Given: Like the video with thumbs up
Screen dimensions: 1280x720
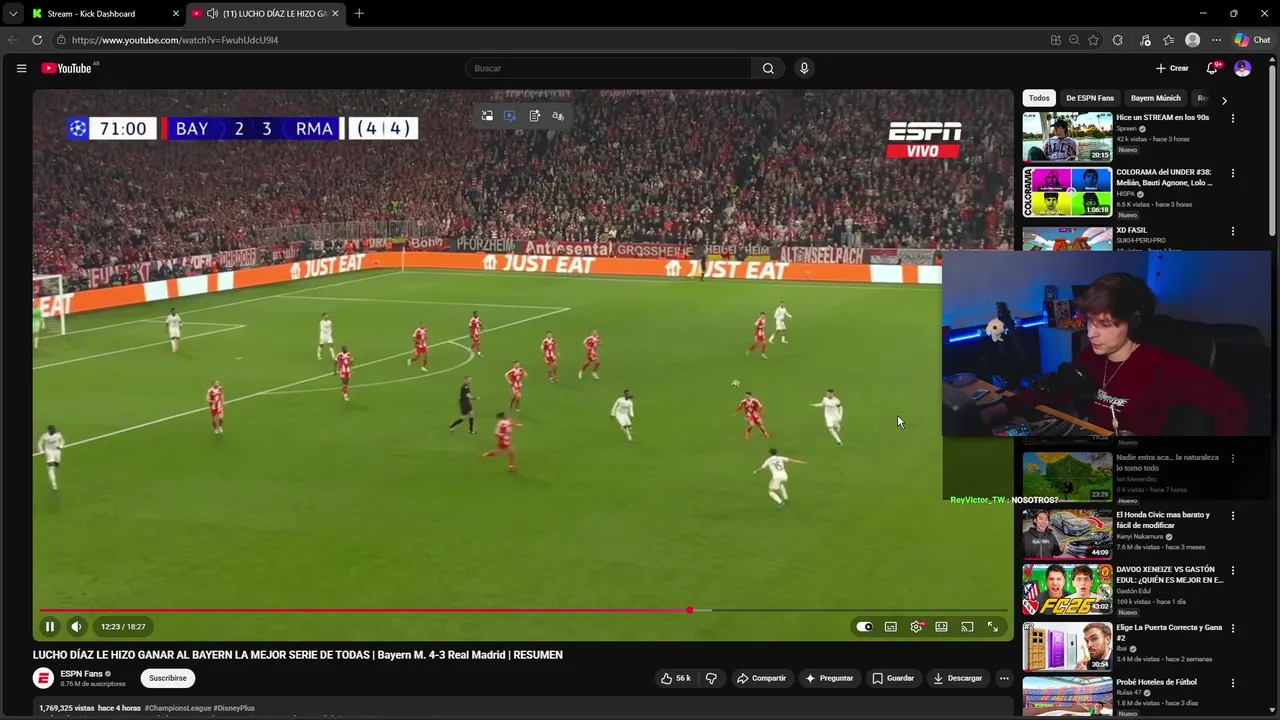Looking at the screenshot, I should pyautogui.click(x=676, y=678).
